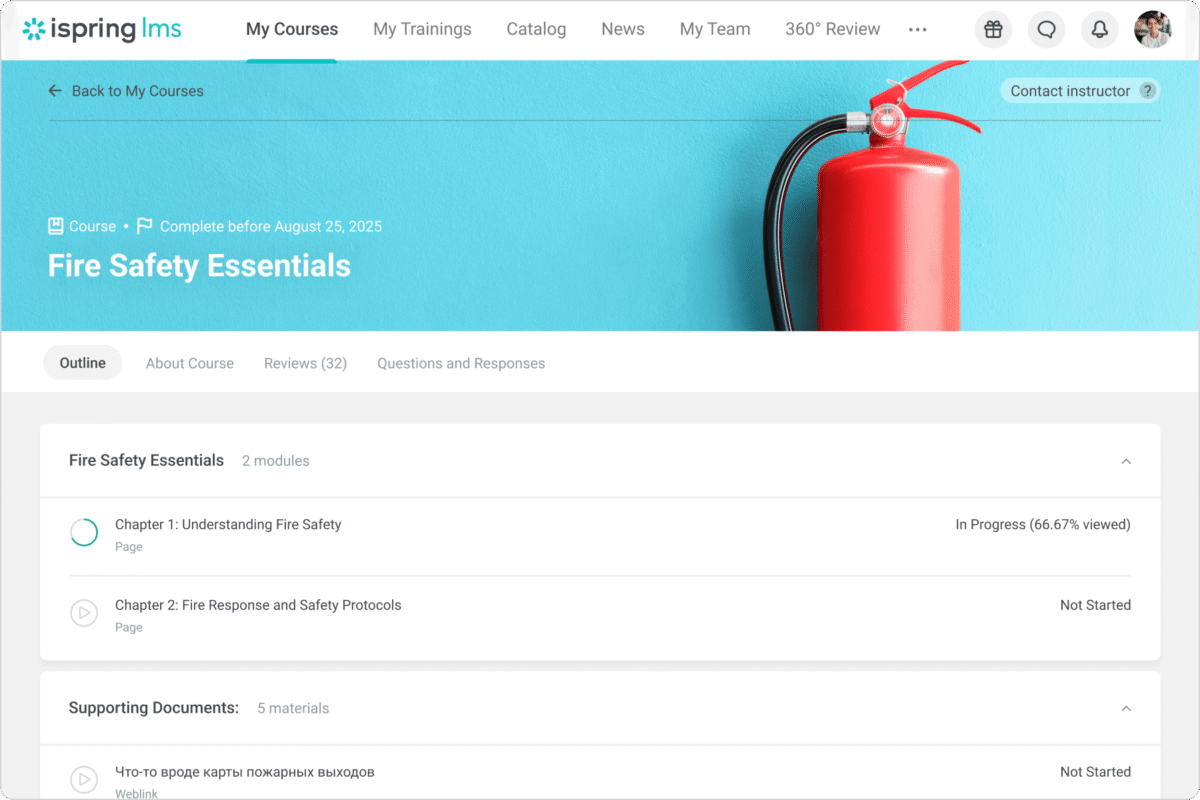Collapse the Fire Safety Essentials section
This screenshot has width=1200, height=800.
click(x=1126, y=461)
